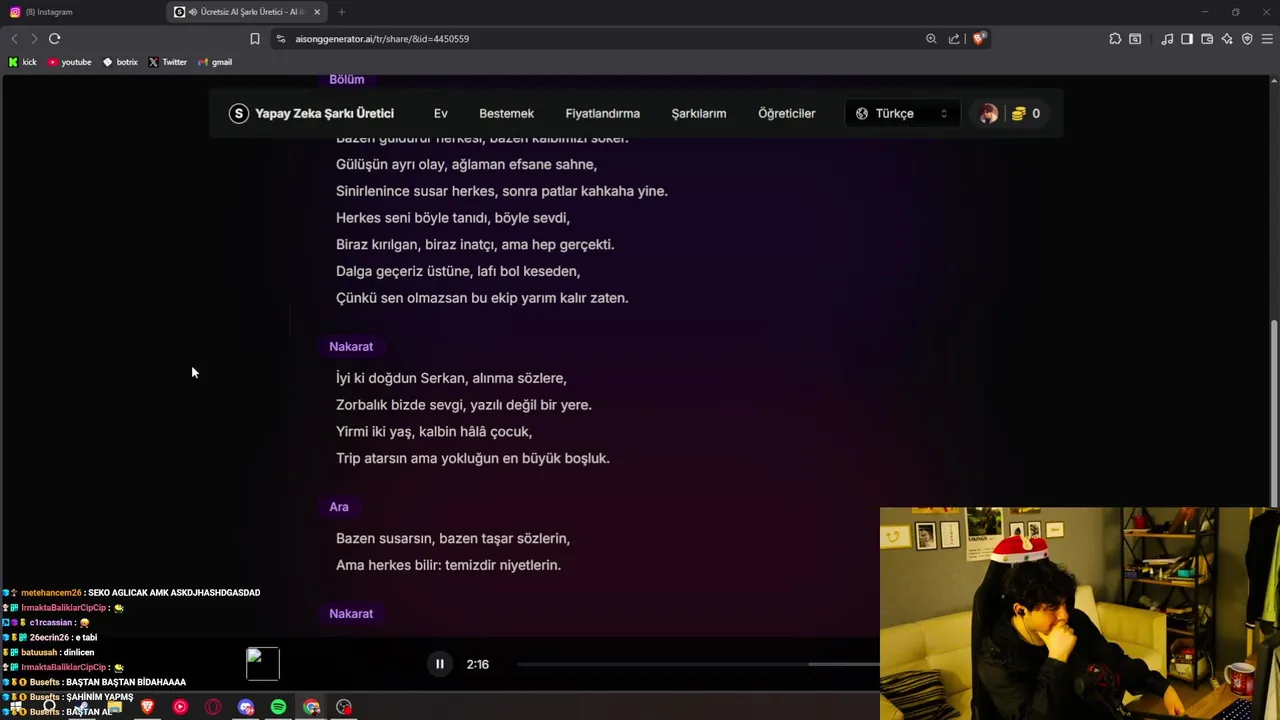Open the gmail bookmark

[x=215, y=62]
